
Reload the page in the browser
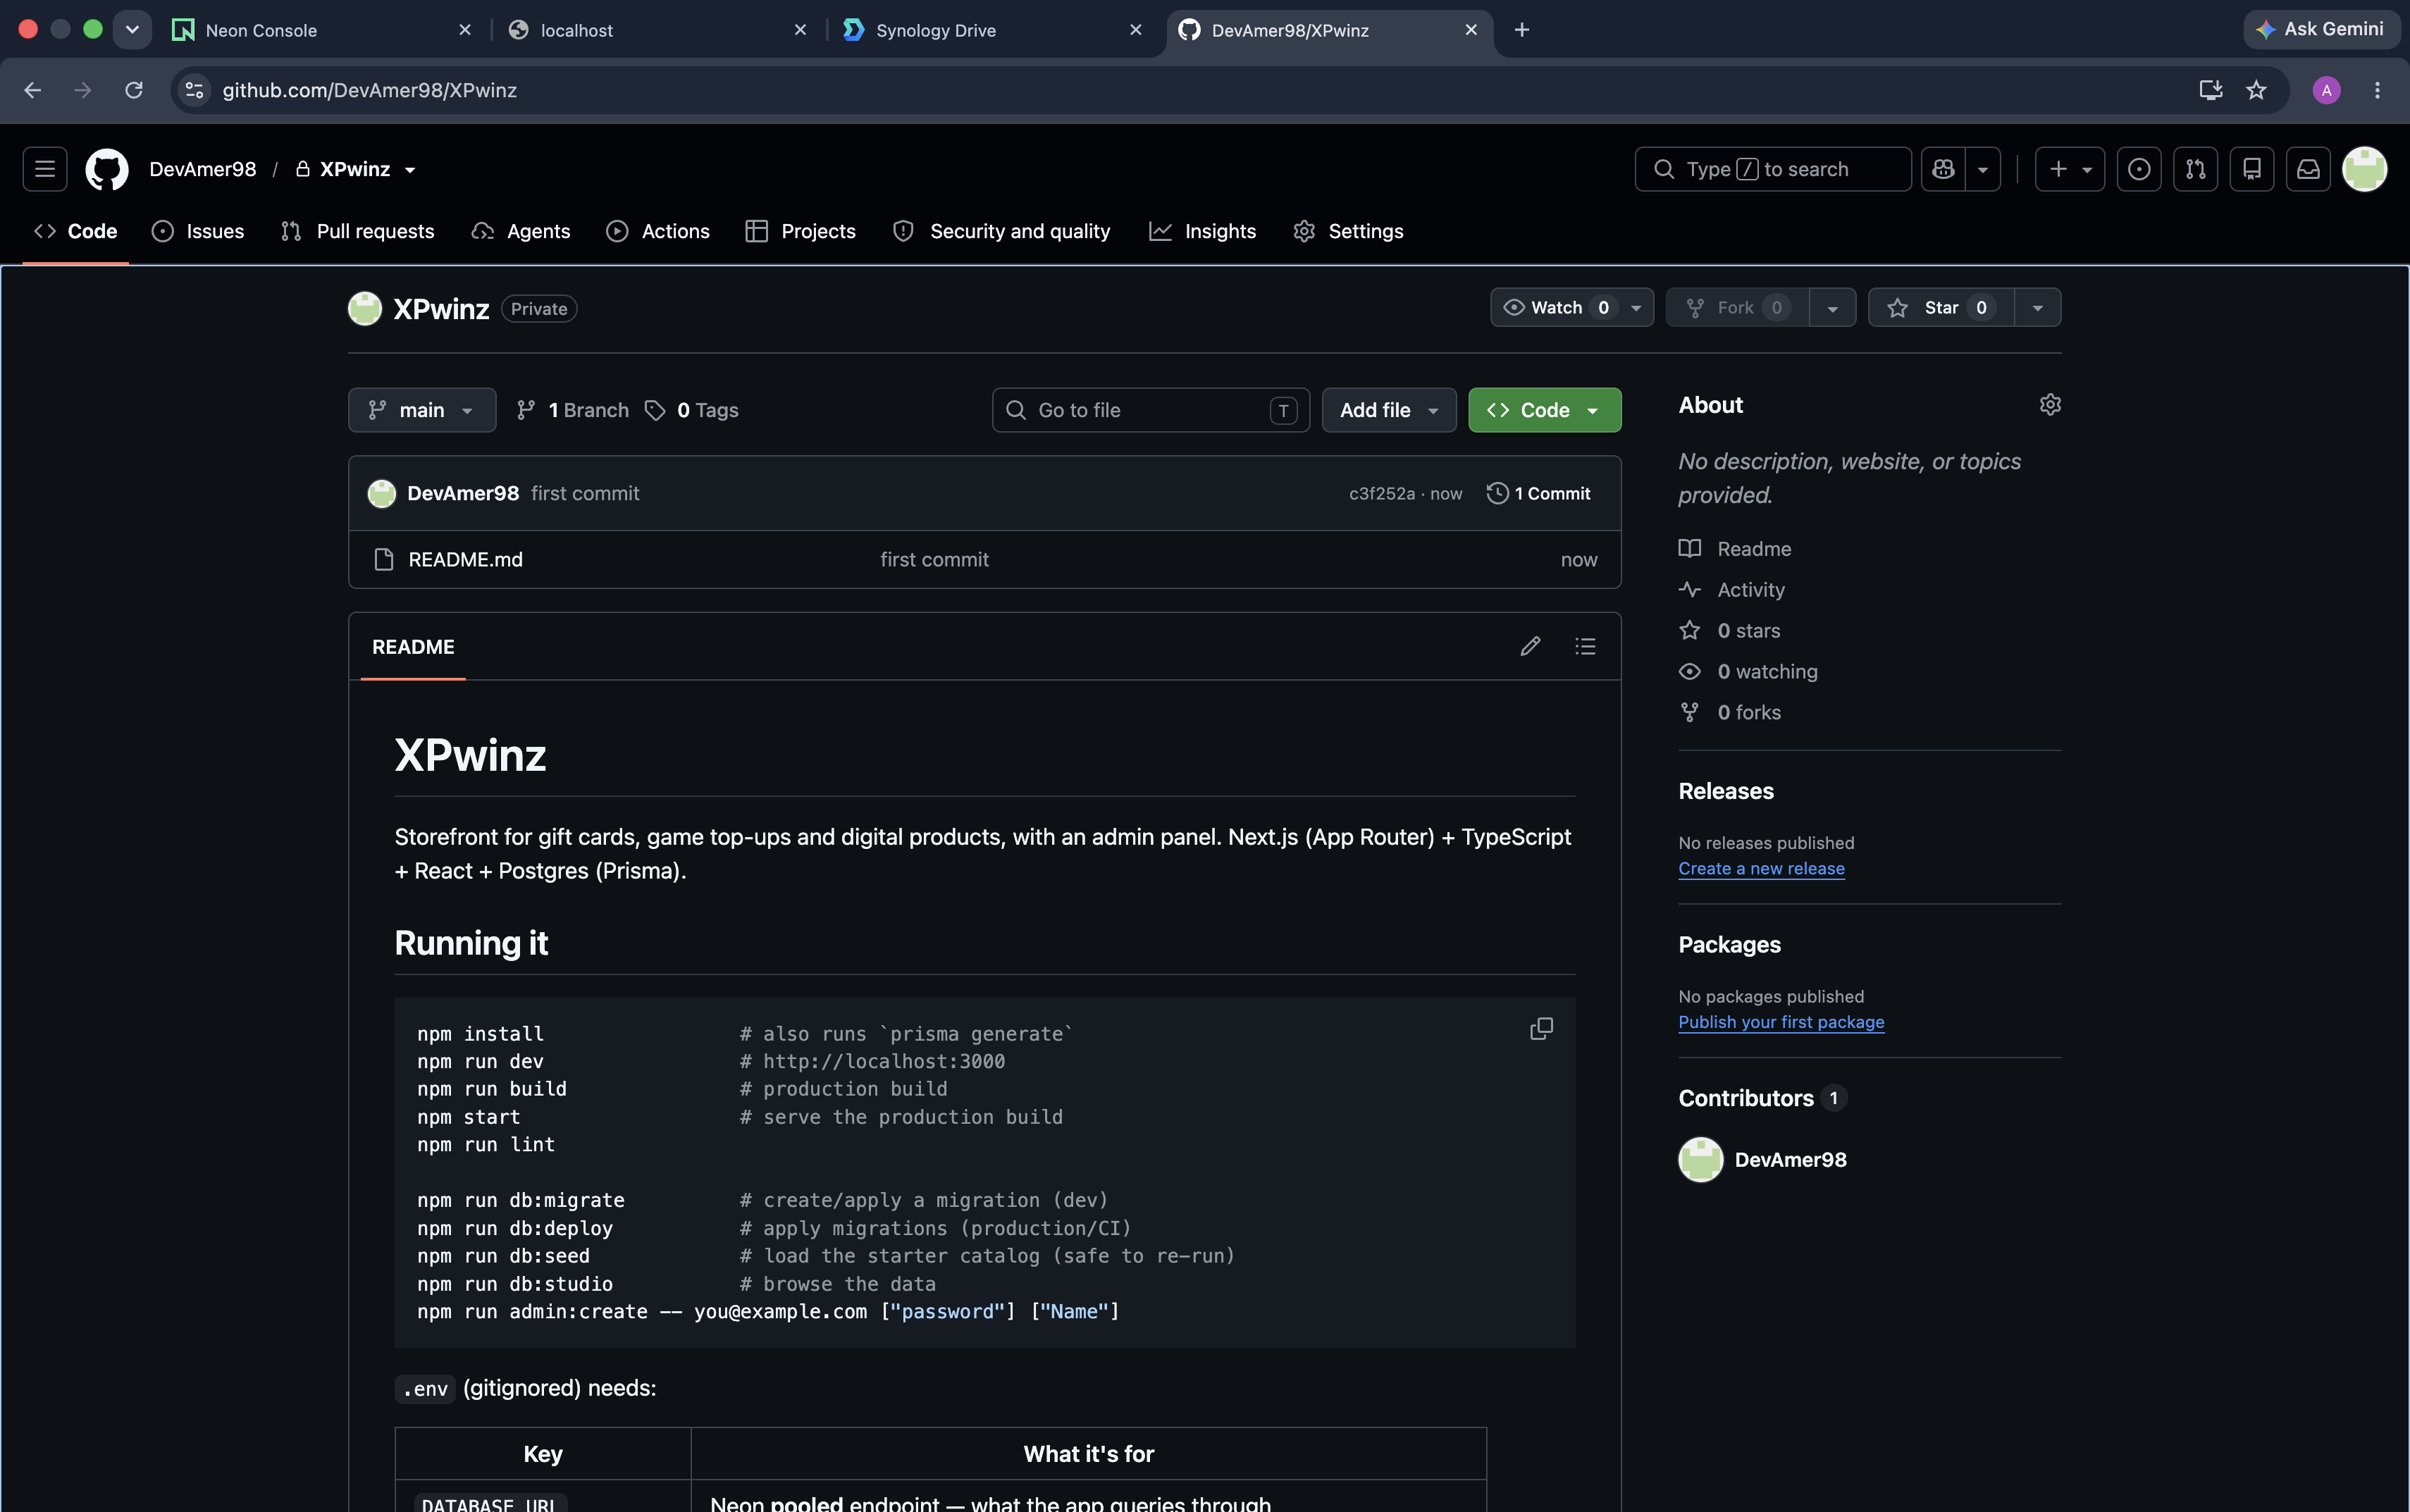[134, 90]
